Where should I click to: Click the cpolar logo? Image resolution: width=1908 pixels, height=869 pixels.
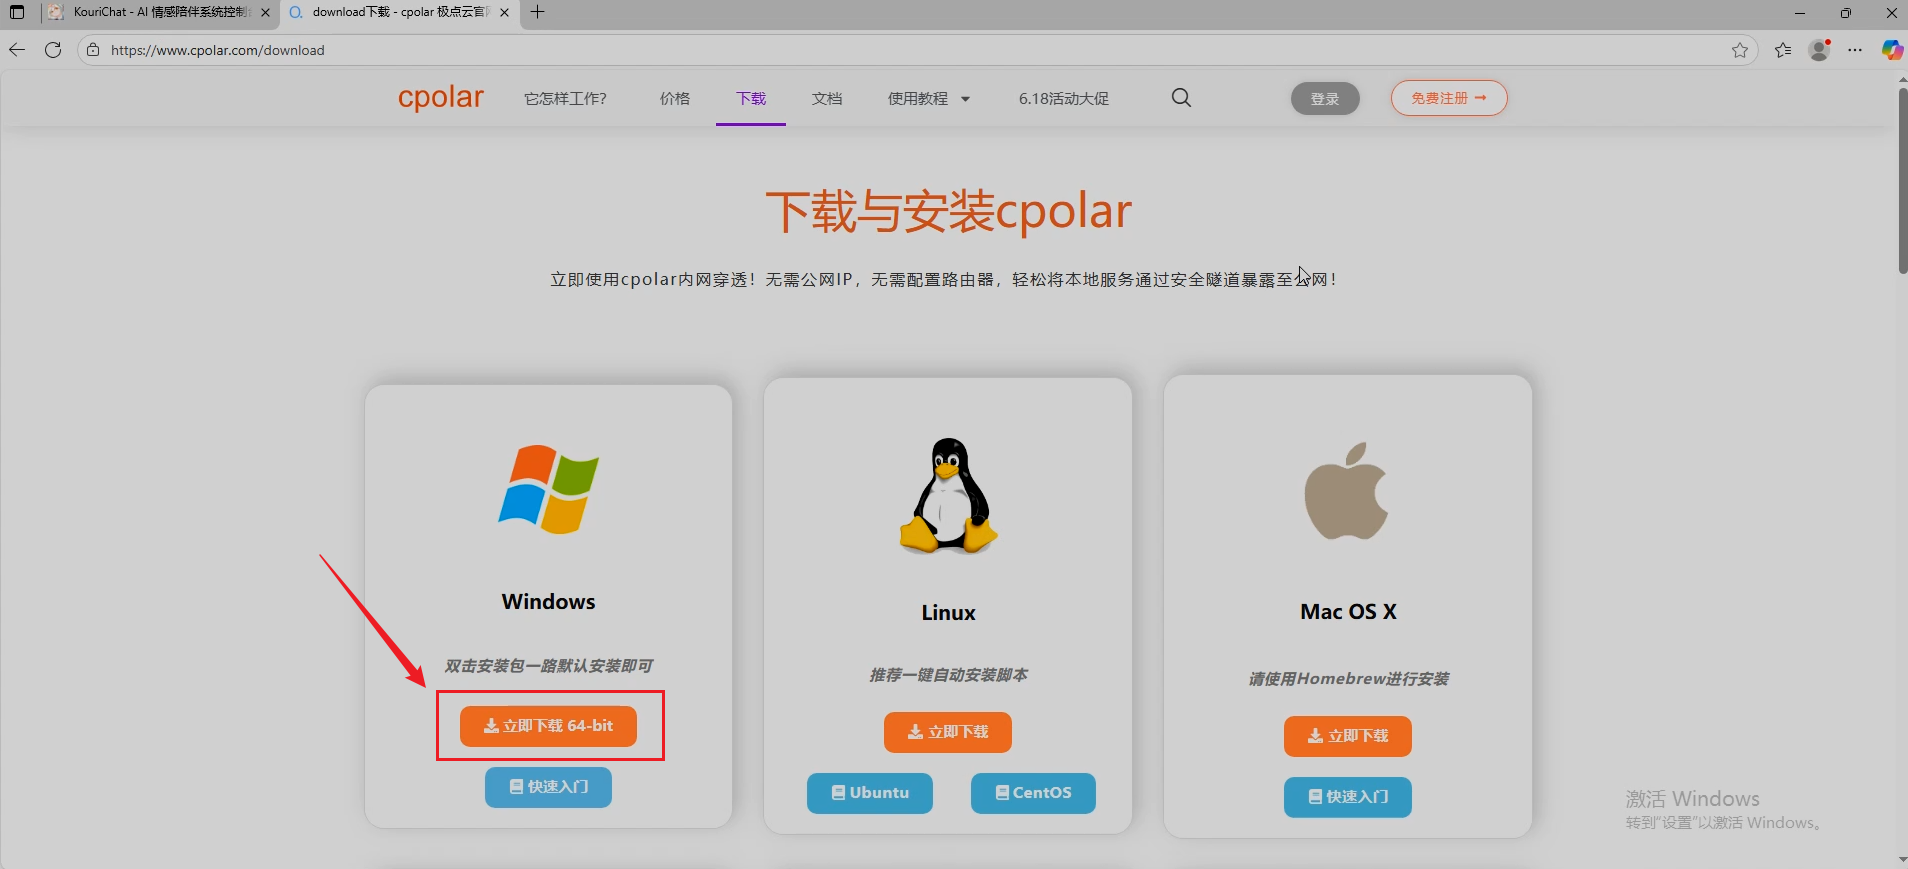coord(440,98)
